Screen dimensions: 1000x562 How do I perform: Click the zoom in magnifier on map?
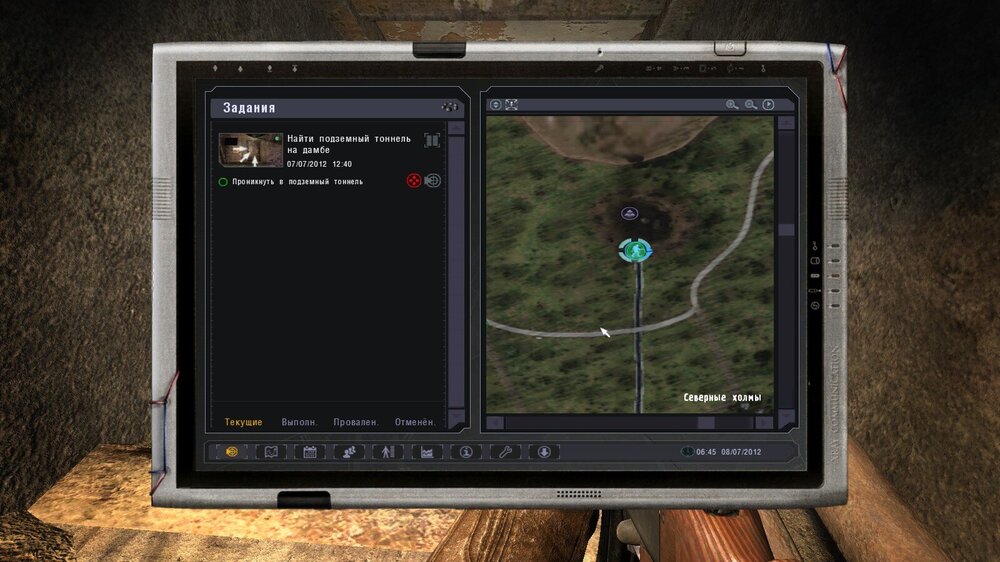pyautogui.click(x=732, y=105)
